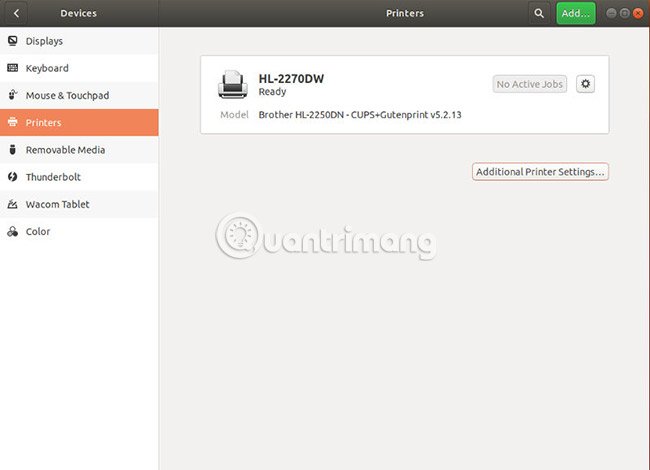
Task: Click the Mouse & Touchpad icon
Action: coord(13,95)
